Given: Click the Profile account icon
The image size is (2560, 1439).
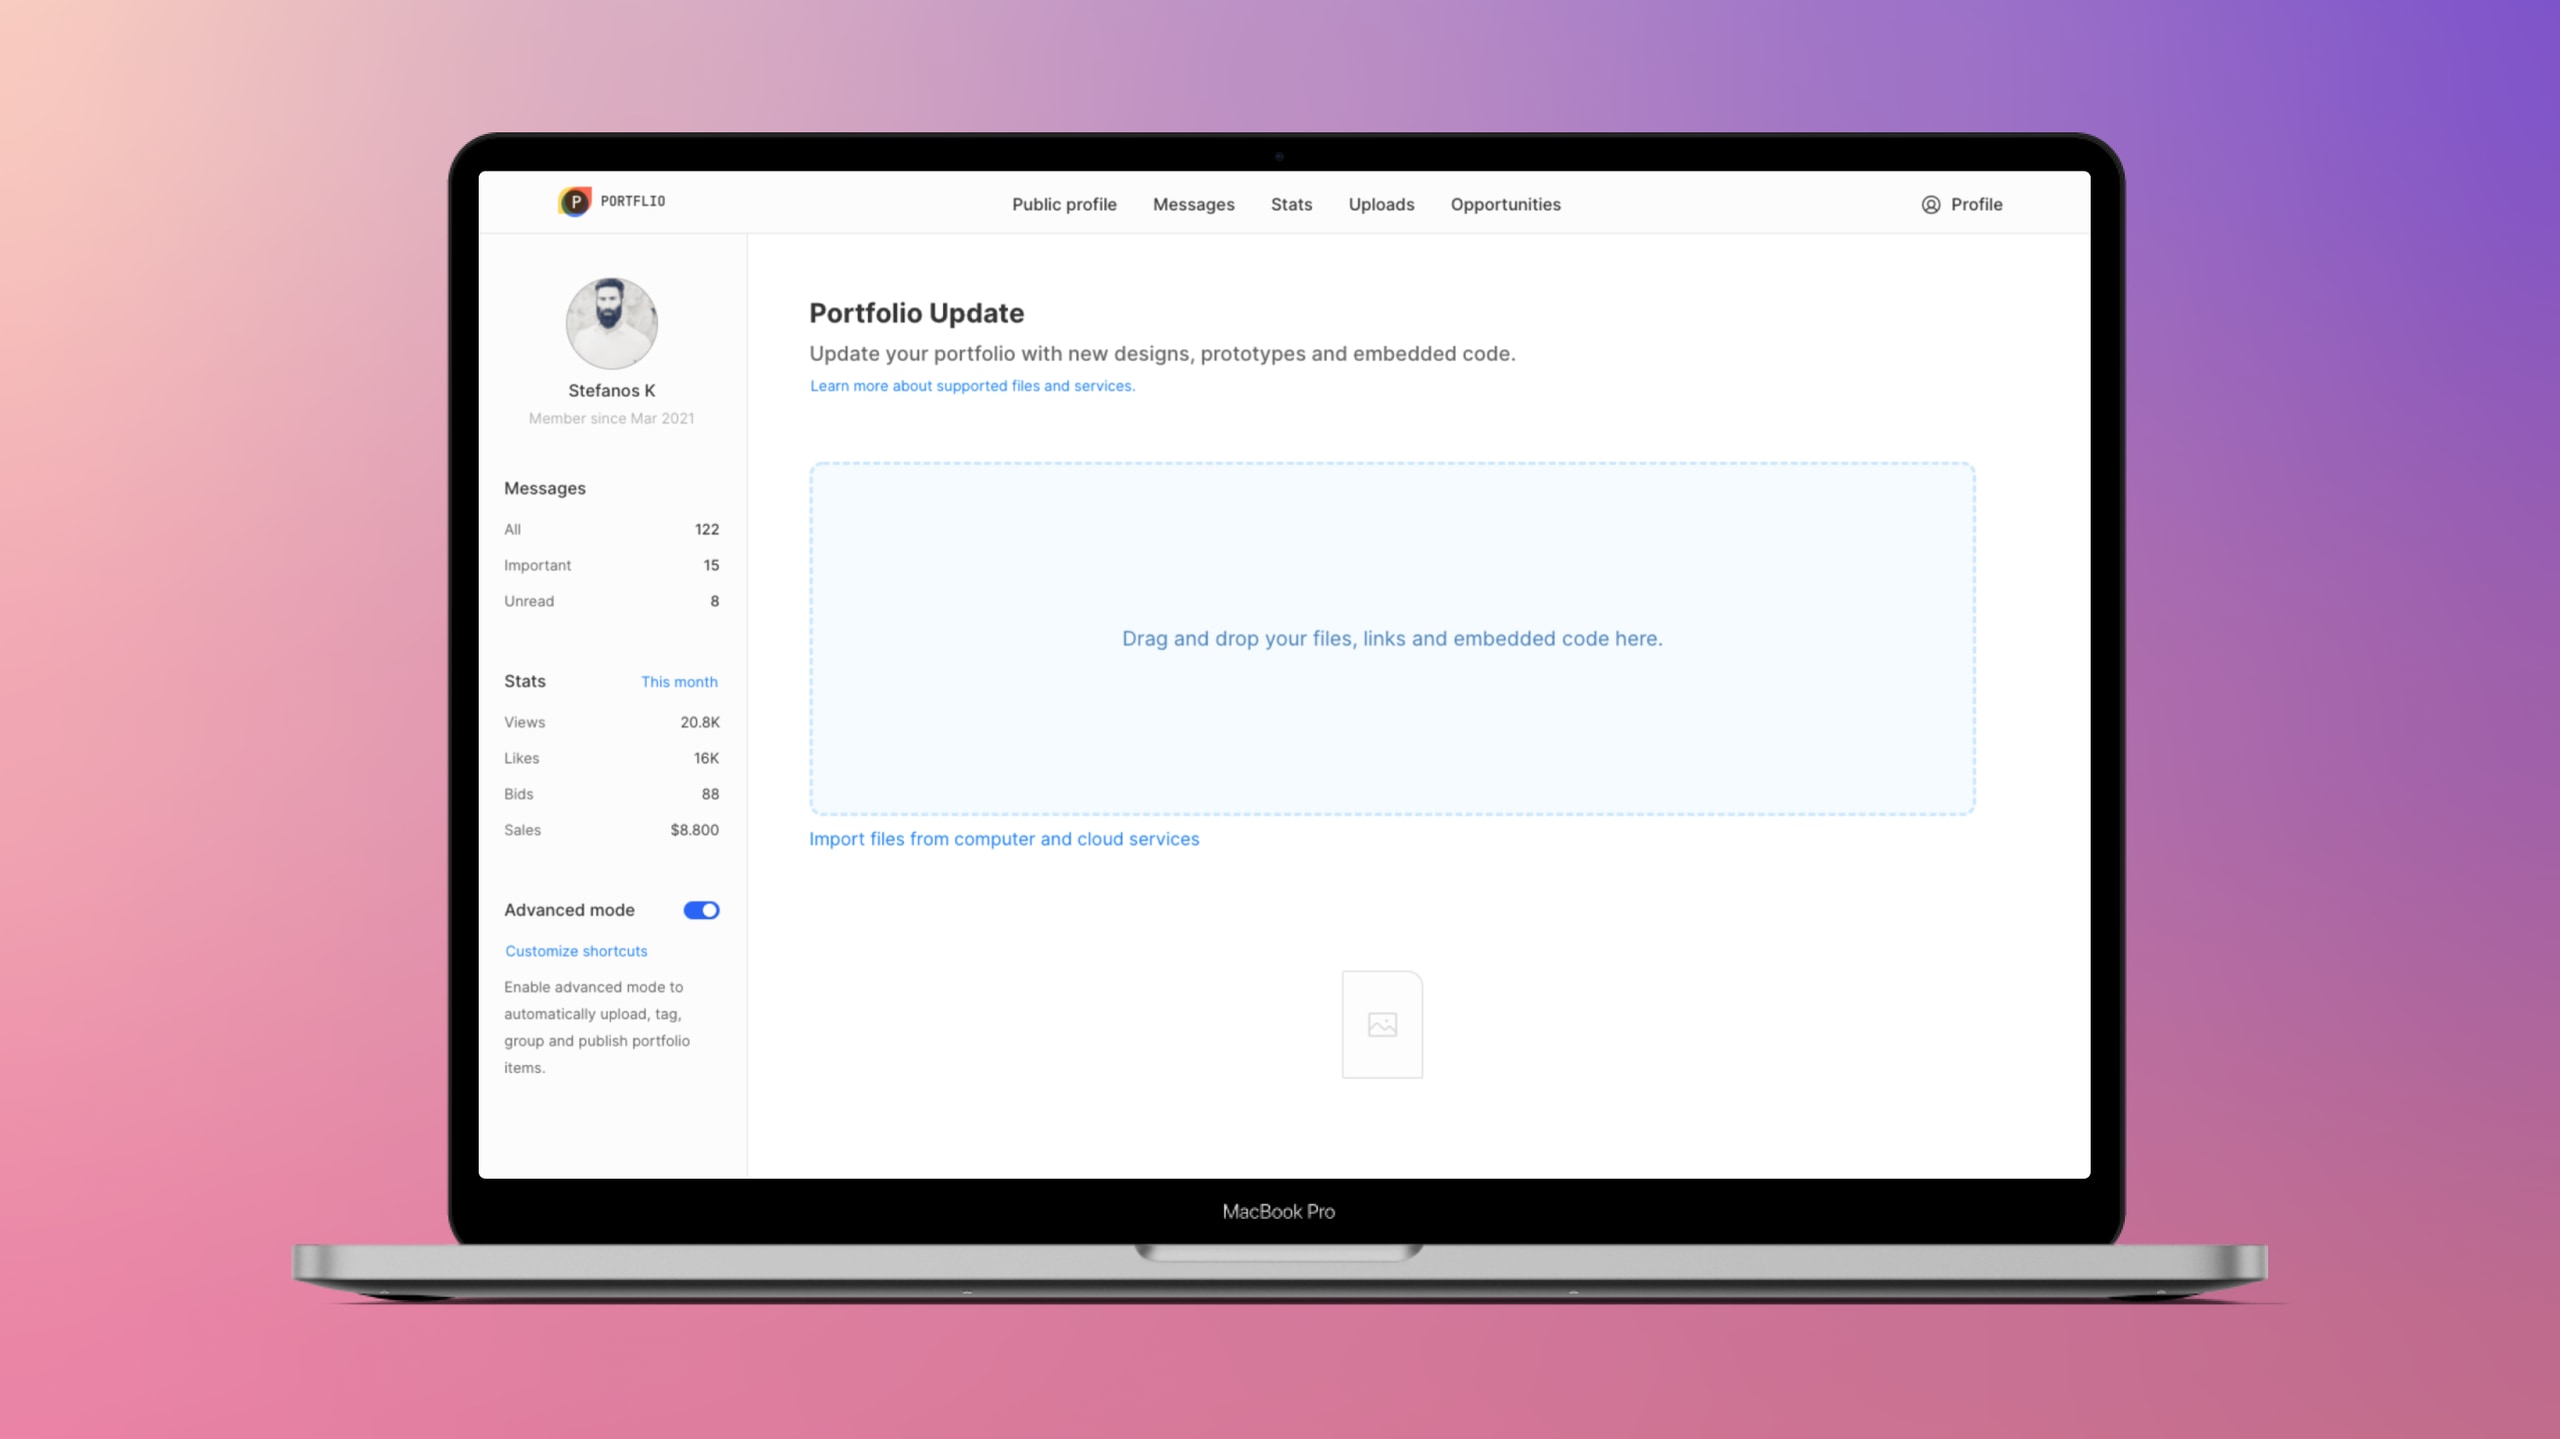Looking at the screenshot, I should tap(1931, 204).
